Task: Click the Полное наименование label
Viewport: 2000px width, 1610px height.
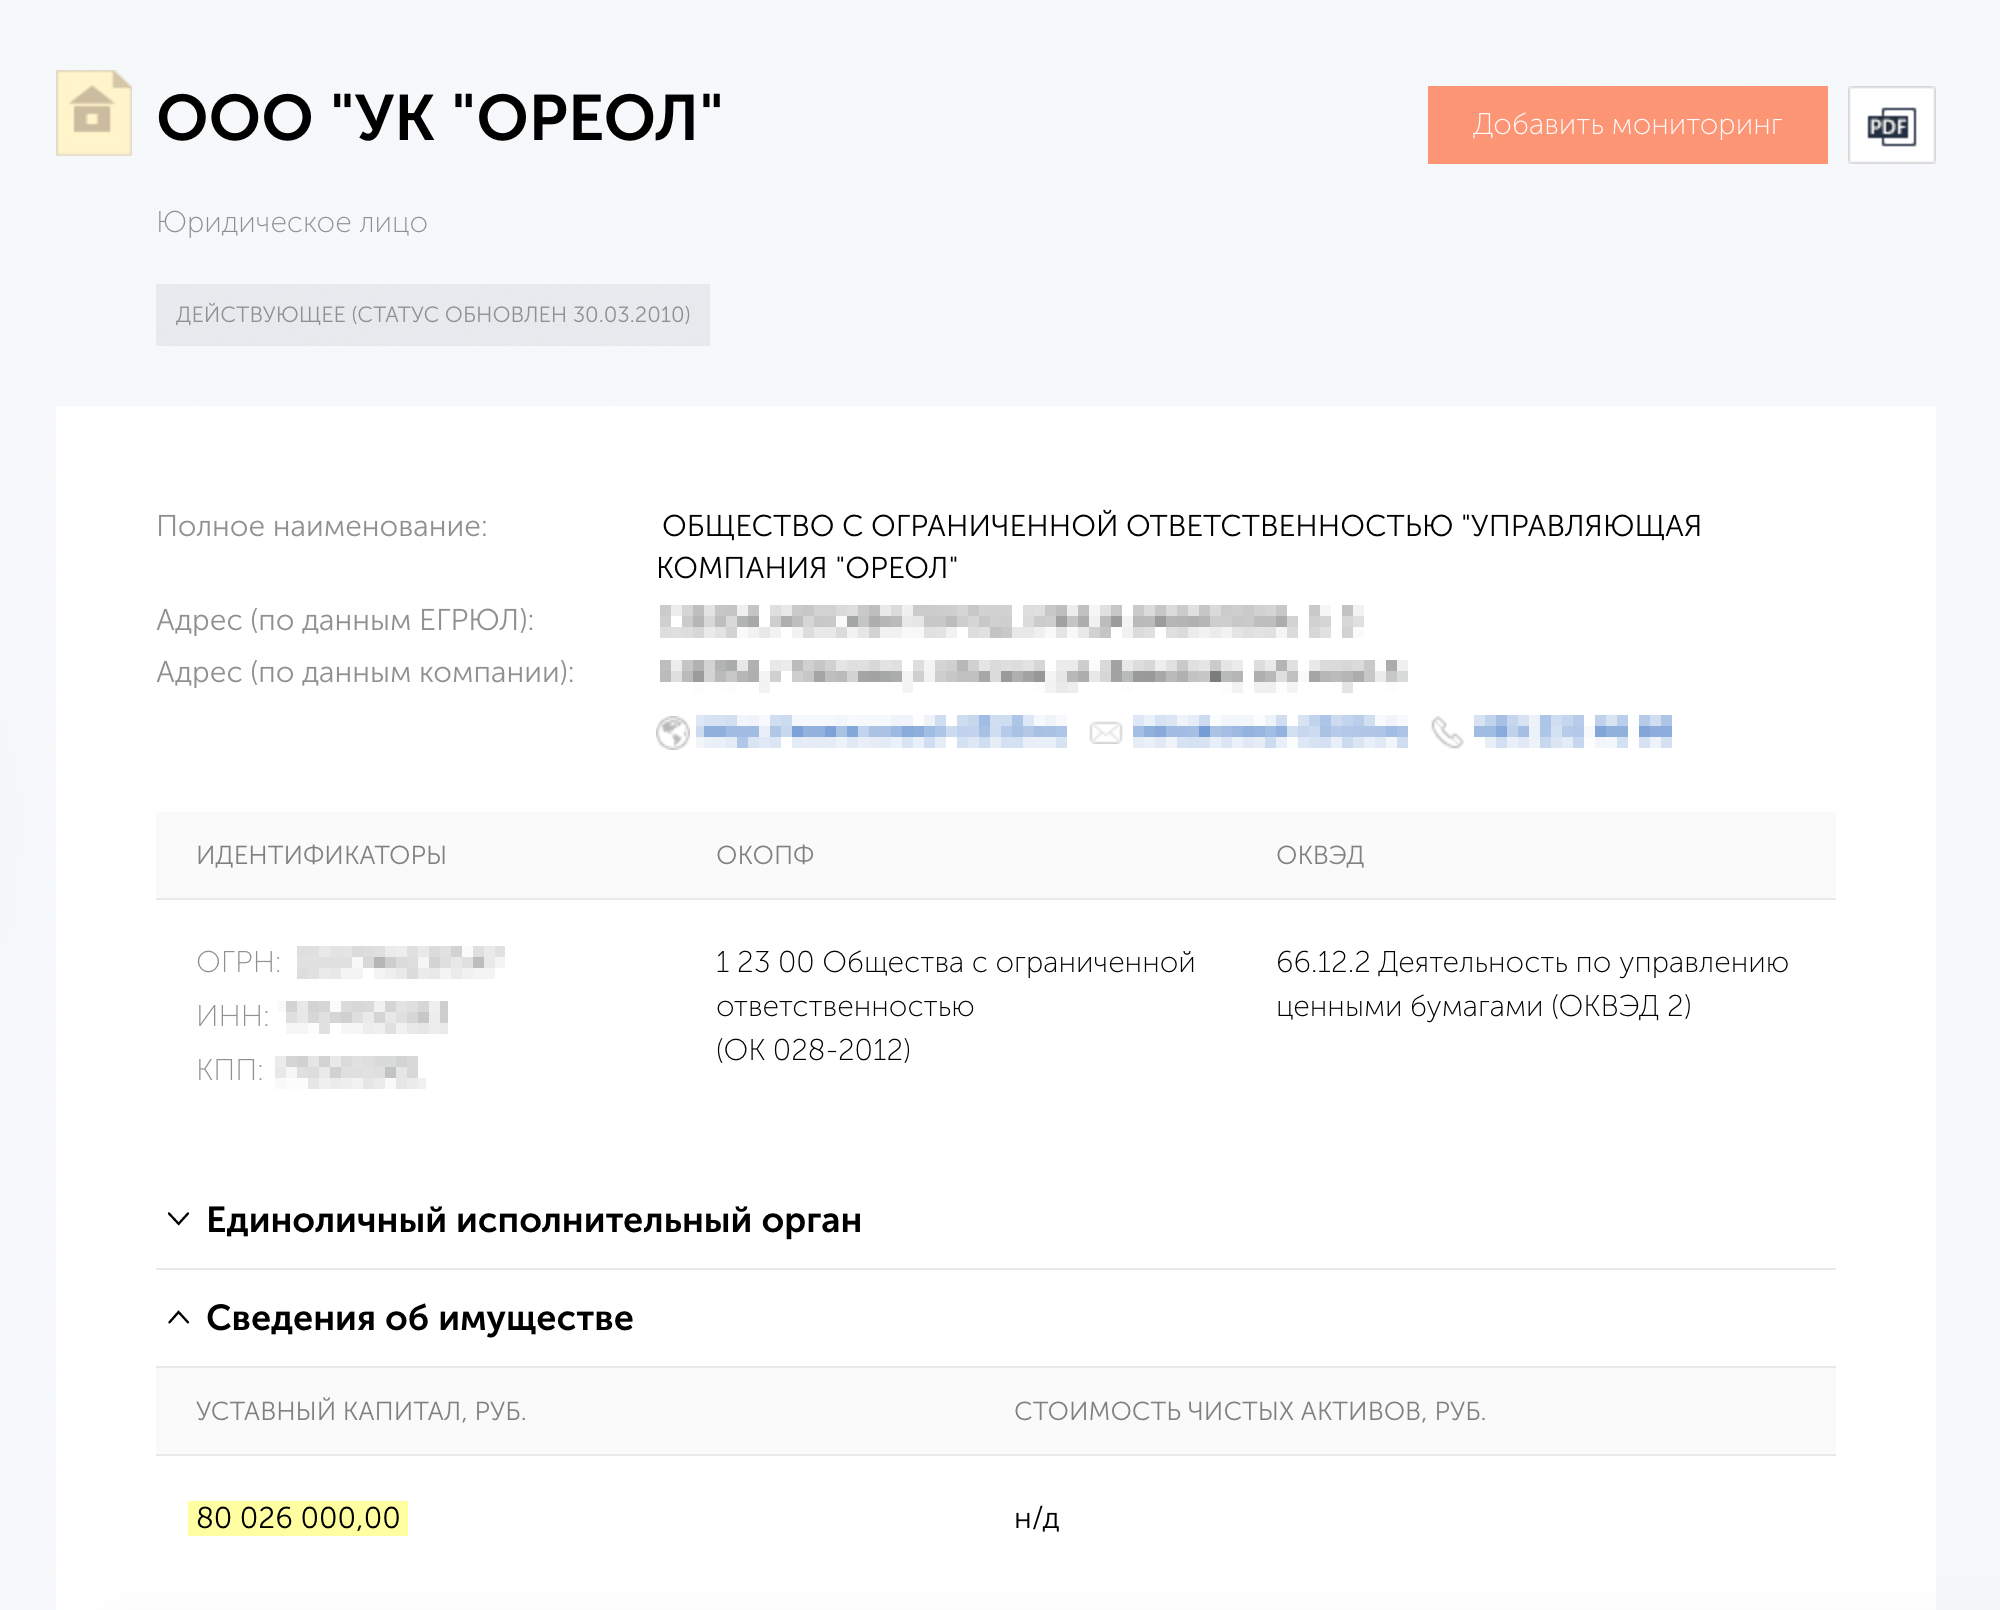Action: click(322, 526)
